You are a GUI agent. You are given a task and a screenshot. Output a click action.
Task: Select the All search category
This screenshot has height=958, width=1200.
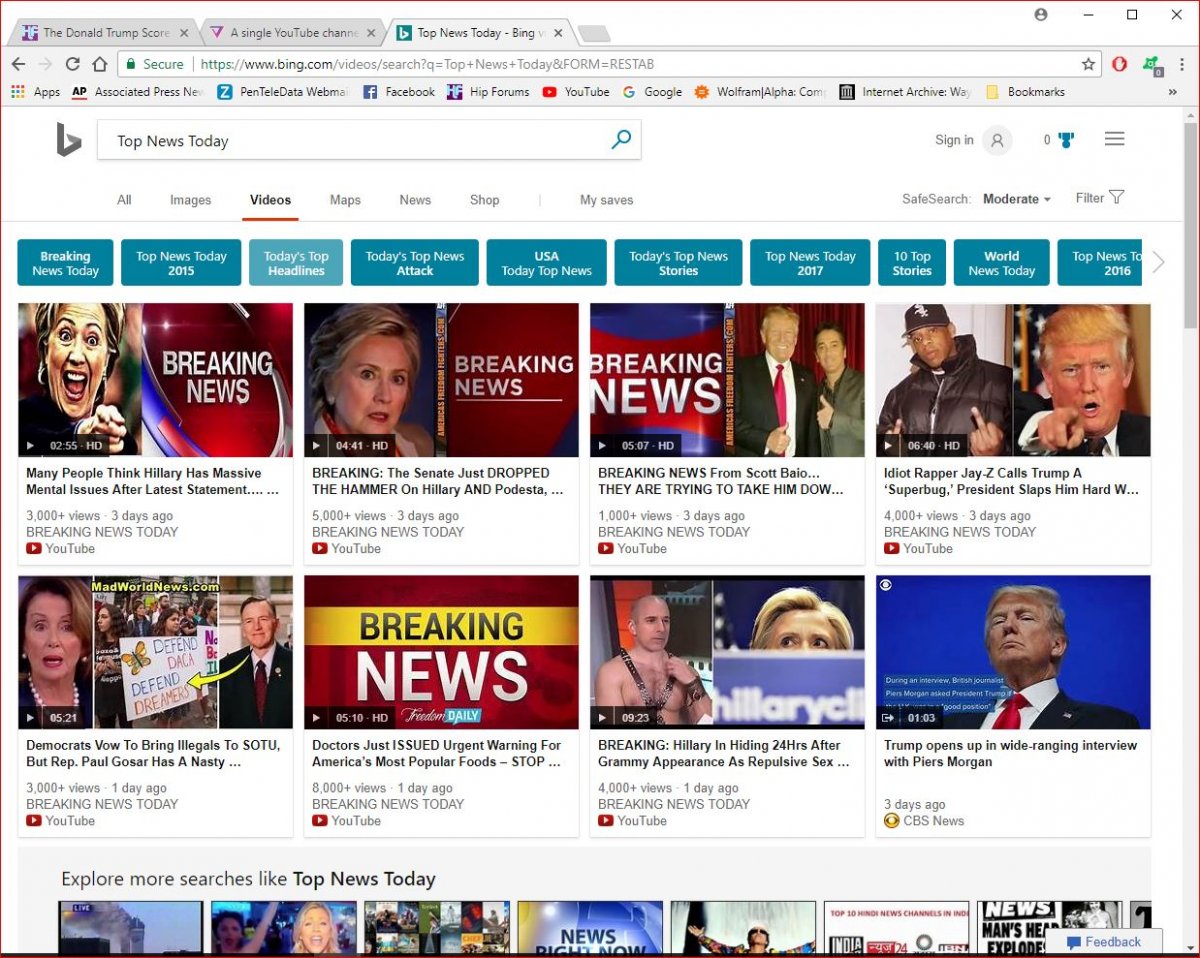(x=124, y=200)
